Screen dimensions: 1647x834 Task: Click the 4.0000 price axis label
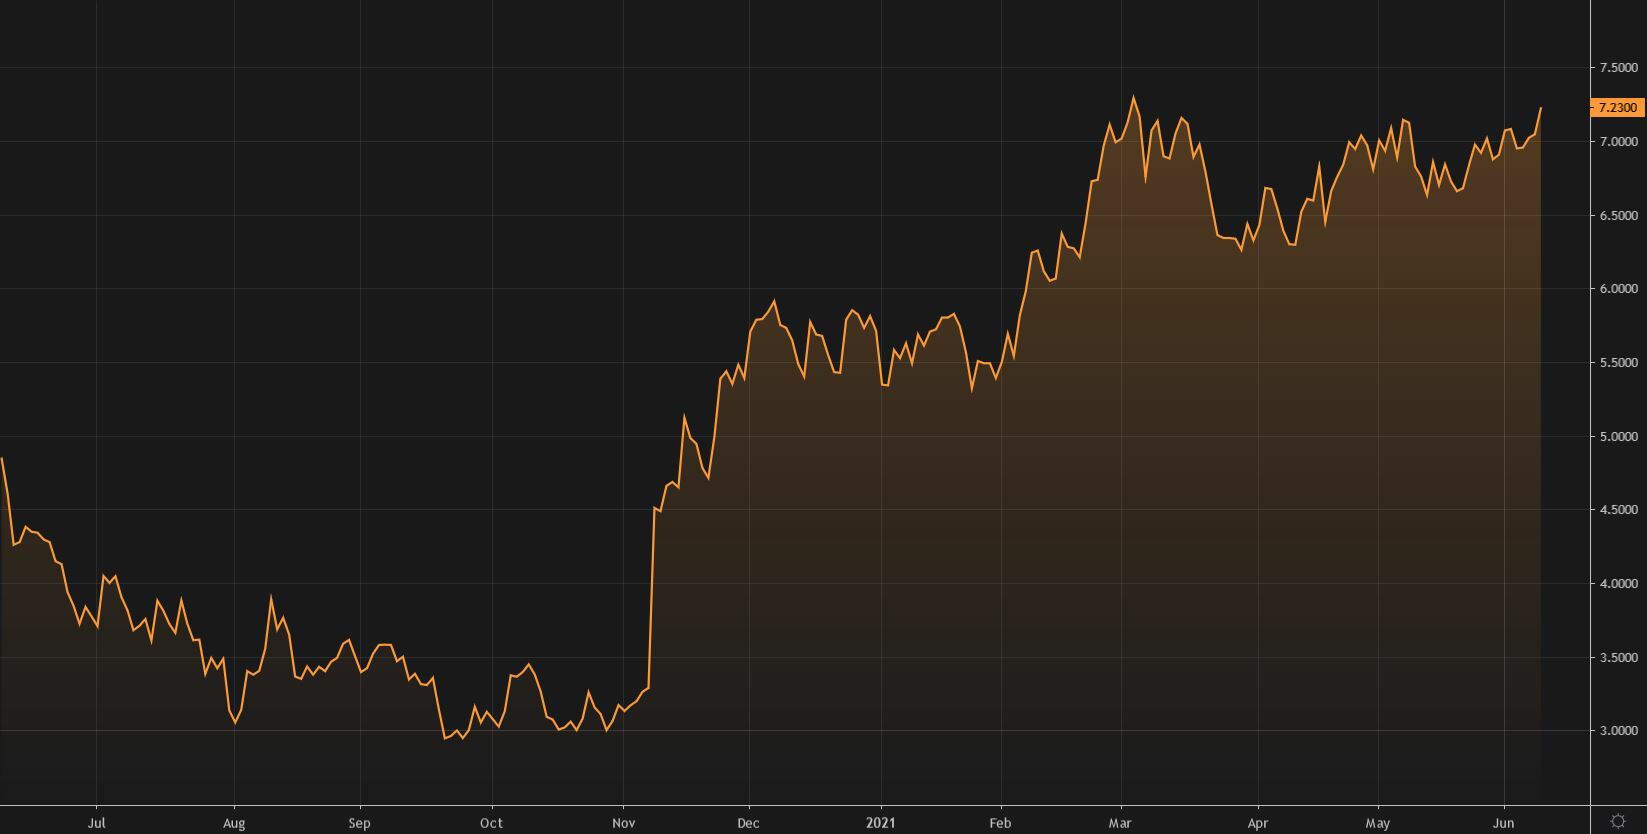1618,584
